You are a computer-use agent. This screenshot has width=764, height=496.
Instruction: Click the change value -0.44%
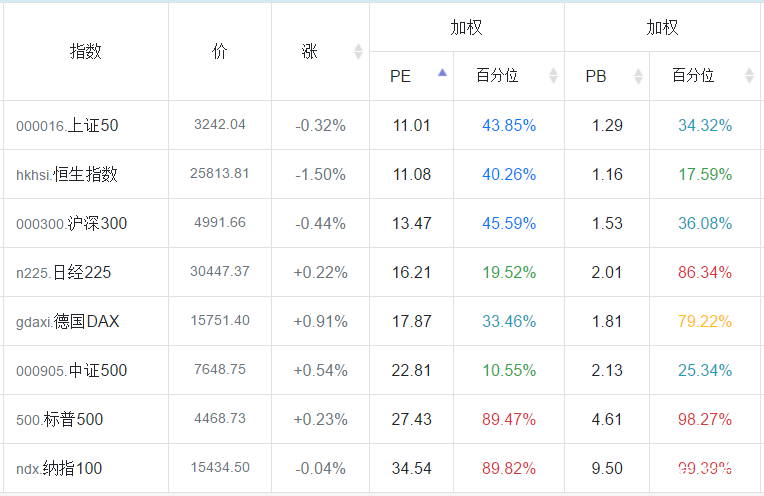coord(320,224)
